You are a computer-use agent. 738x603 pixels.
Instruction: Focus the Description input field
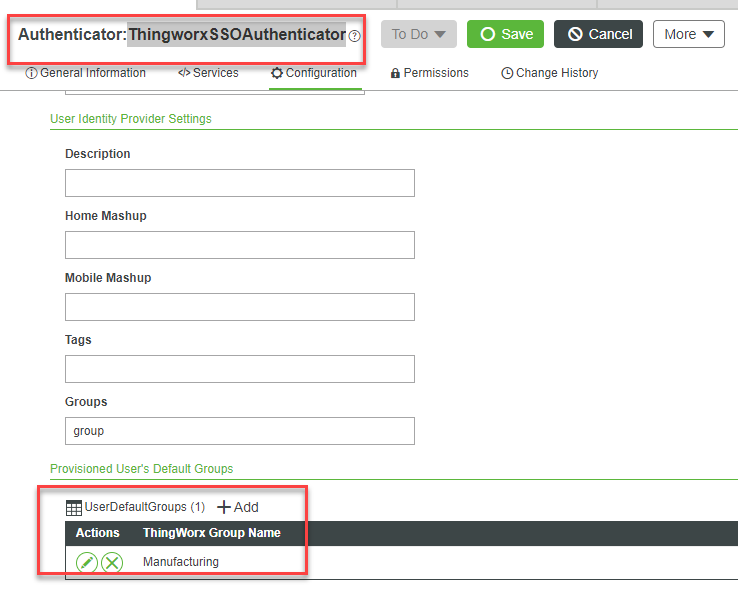click(240, 183)
